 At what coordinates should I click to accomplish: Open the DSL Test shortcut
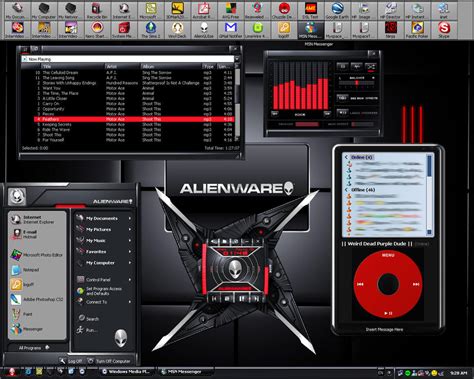310,11
